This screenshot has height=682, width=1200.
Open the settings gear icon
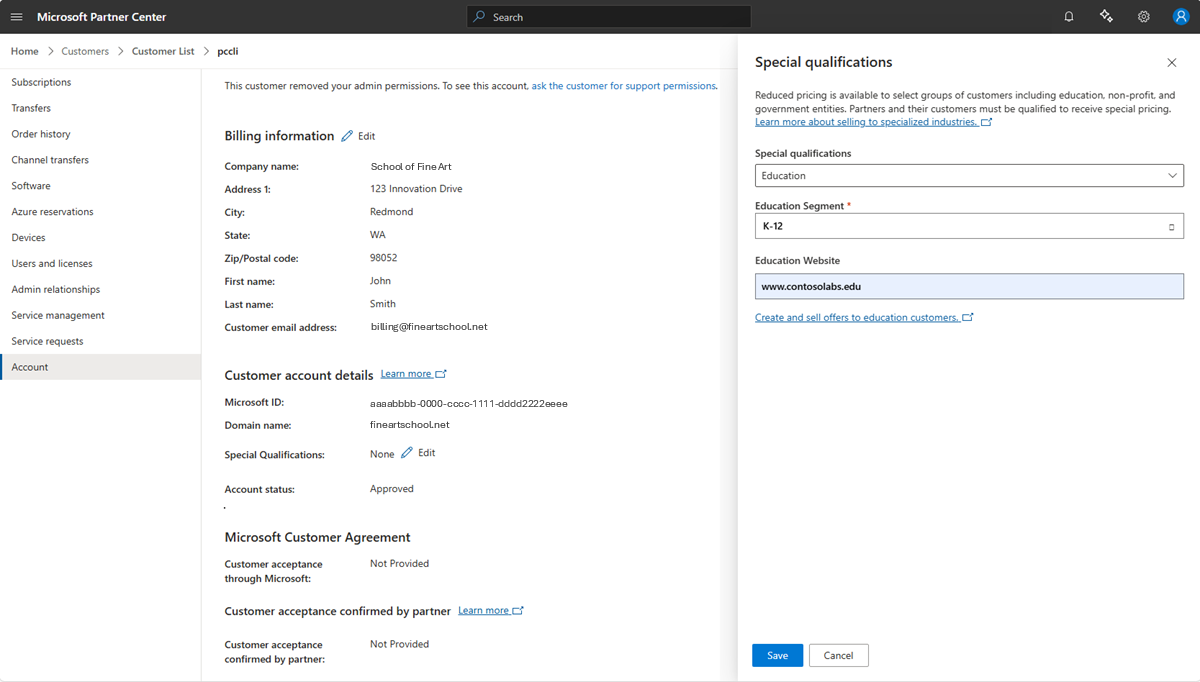pos(1144,17)
